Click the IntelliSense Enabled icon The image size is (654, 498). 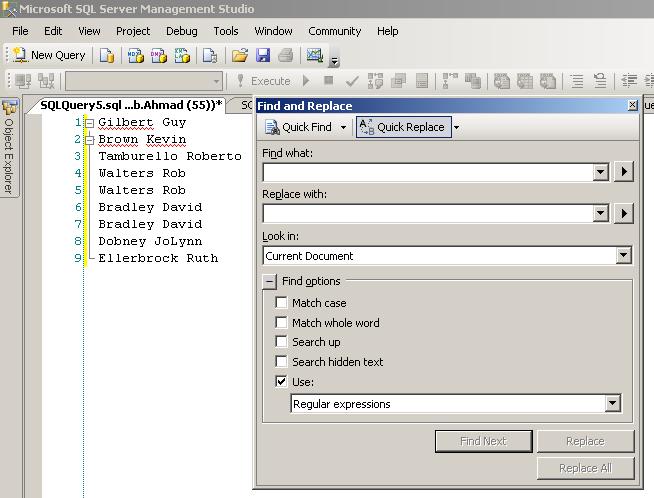[x=422, y=81]
